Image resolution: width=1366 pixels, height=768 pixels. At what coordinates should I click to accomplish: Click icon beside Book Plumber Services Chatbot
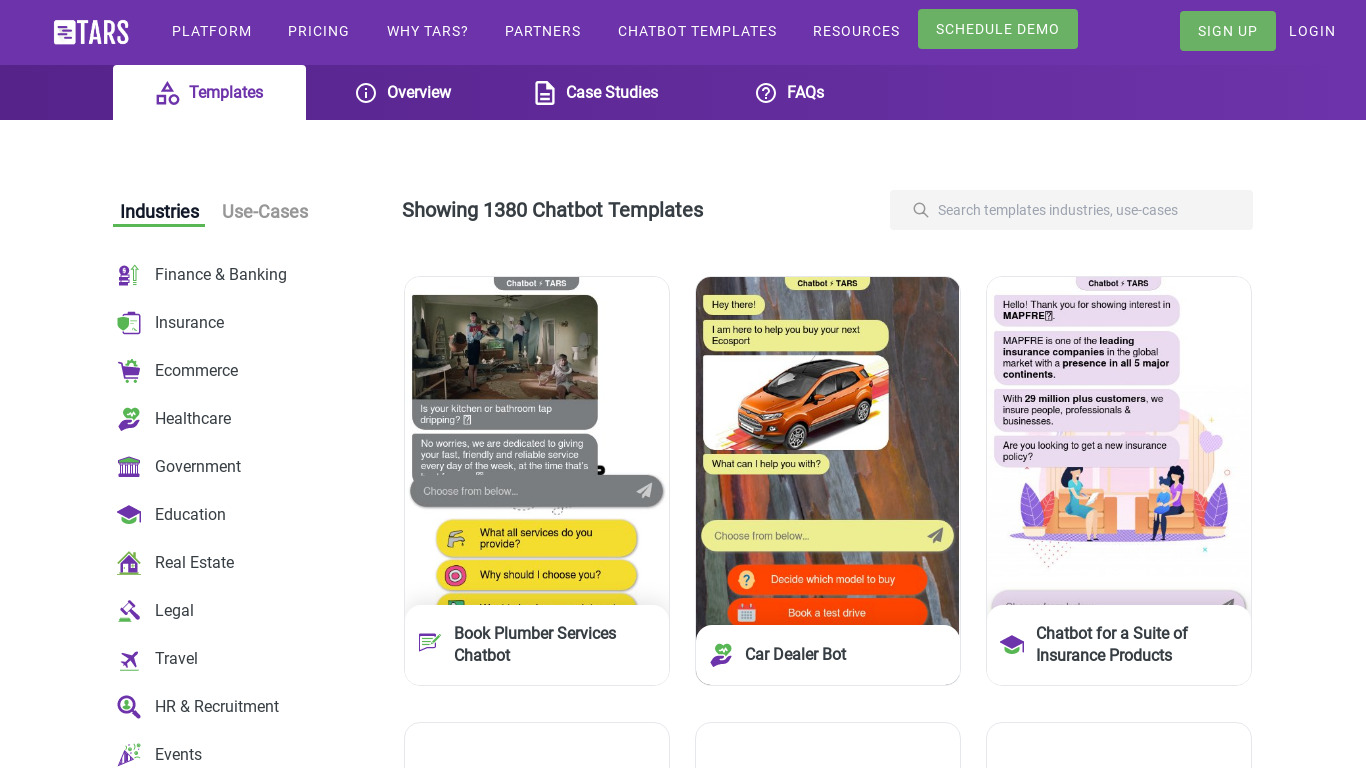coord(430,642)
